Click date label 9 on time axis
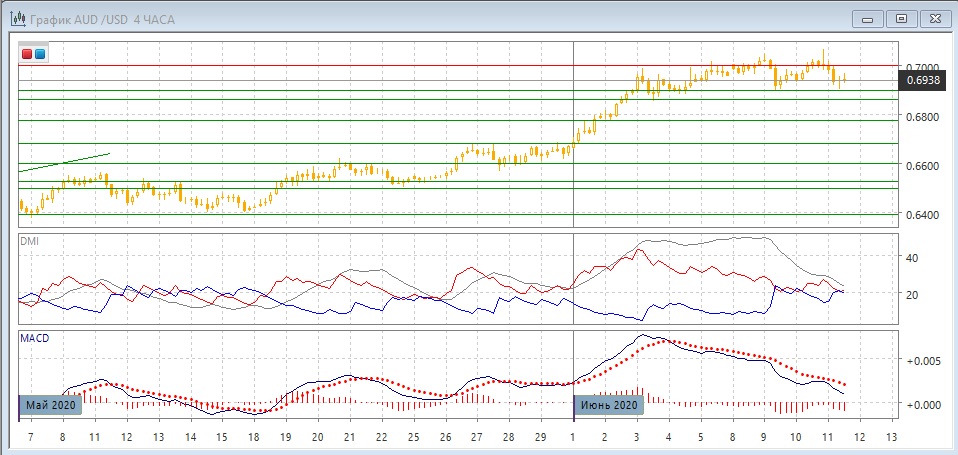This screenshot has width=958, height=455. click(x=764, y=438)
